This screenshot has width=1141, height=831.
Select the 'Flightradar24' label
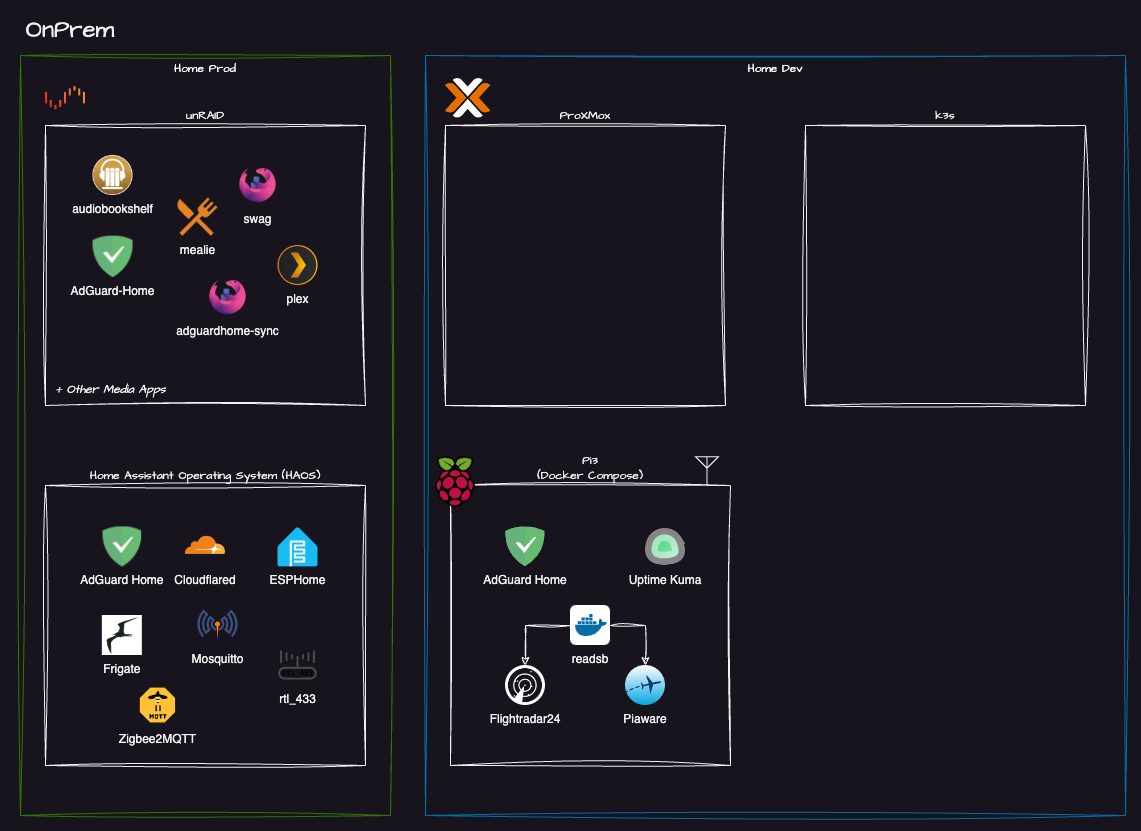pos(525,719)
